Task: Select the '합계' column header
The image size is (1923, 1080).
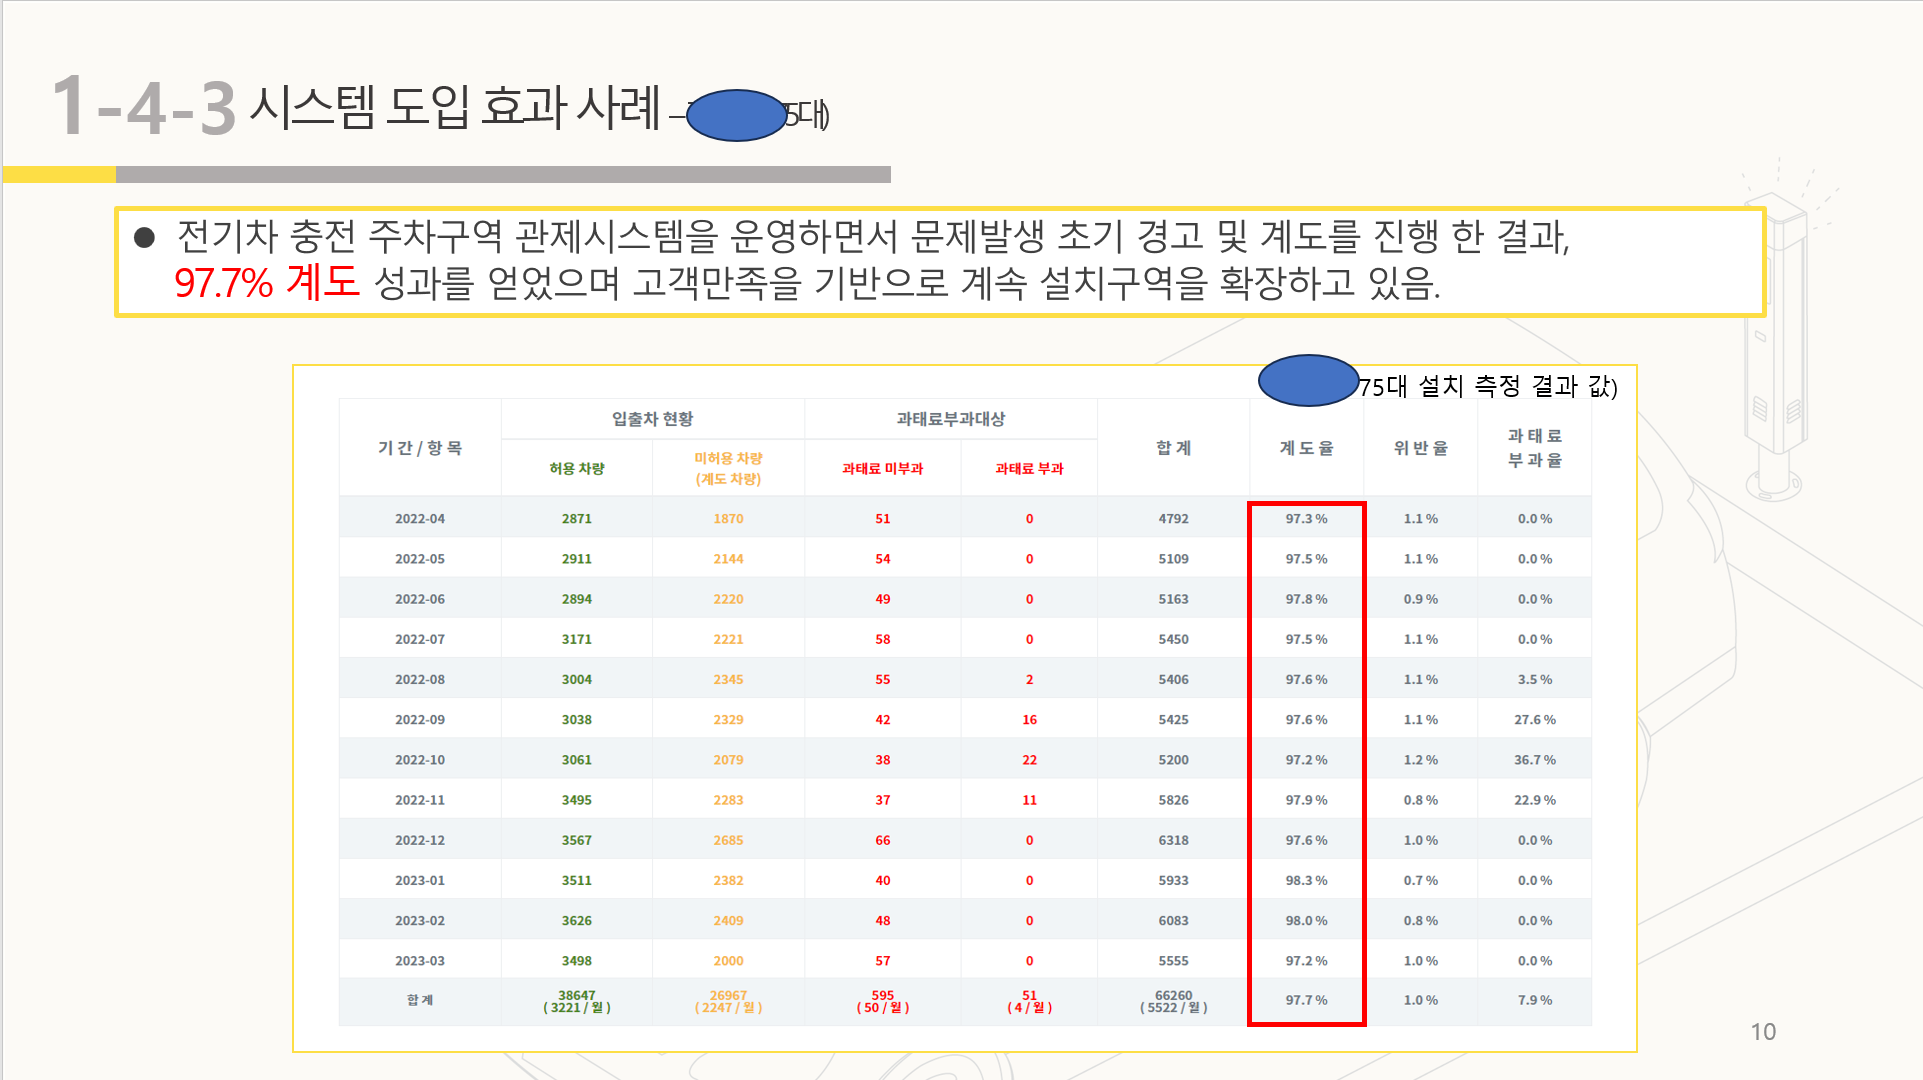Action: pyautogui.click(x=1174, y=448)
